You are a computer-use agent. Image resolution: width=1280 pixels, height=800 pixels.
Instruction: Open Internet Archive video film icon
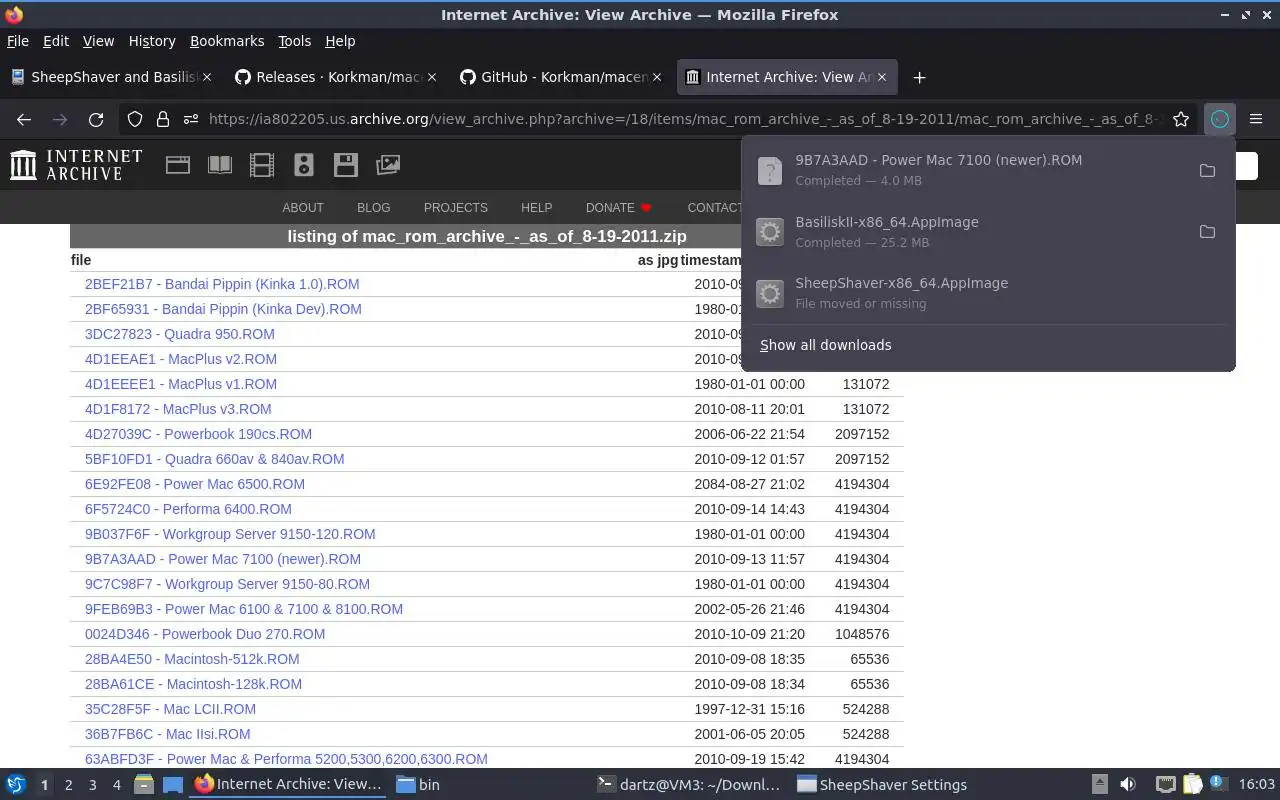coord(262,165)
